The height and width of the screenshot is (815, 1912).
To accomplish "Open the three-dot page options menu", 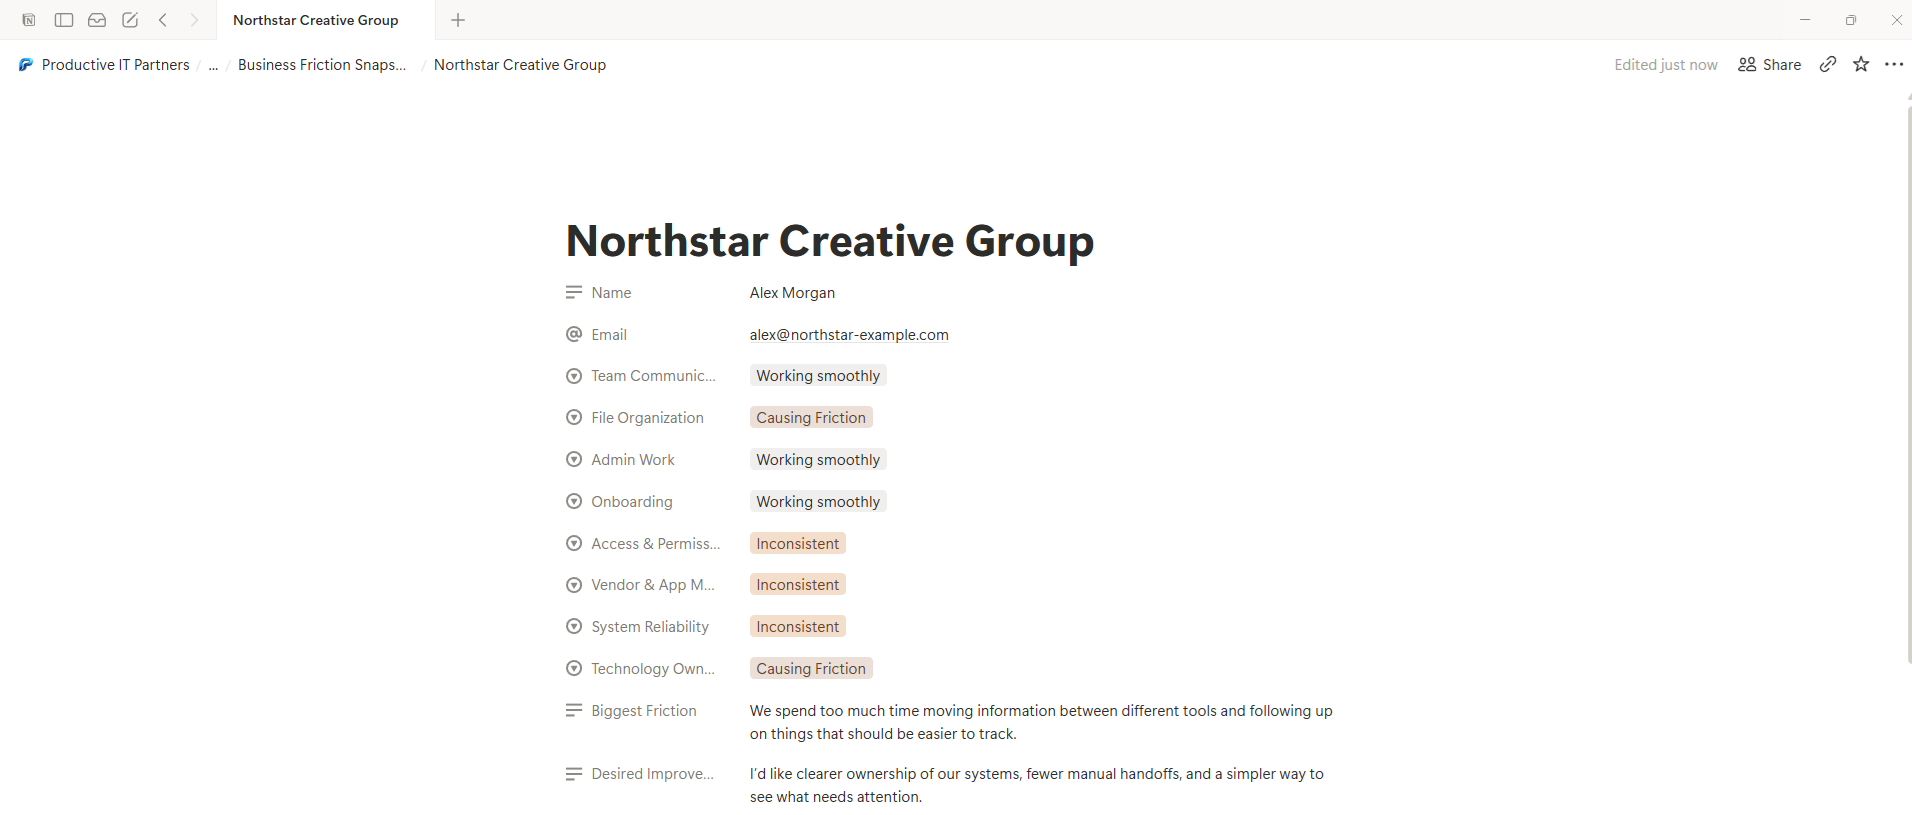I will [1894, 64].
